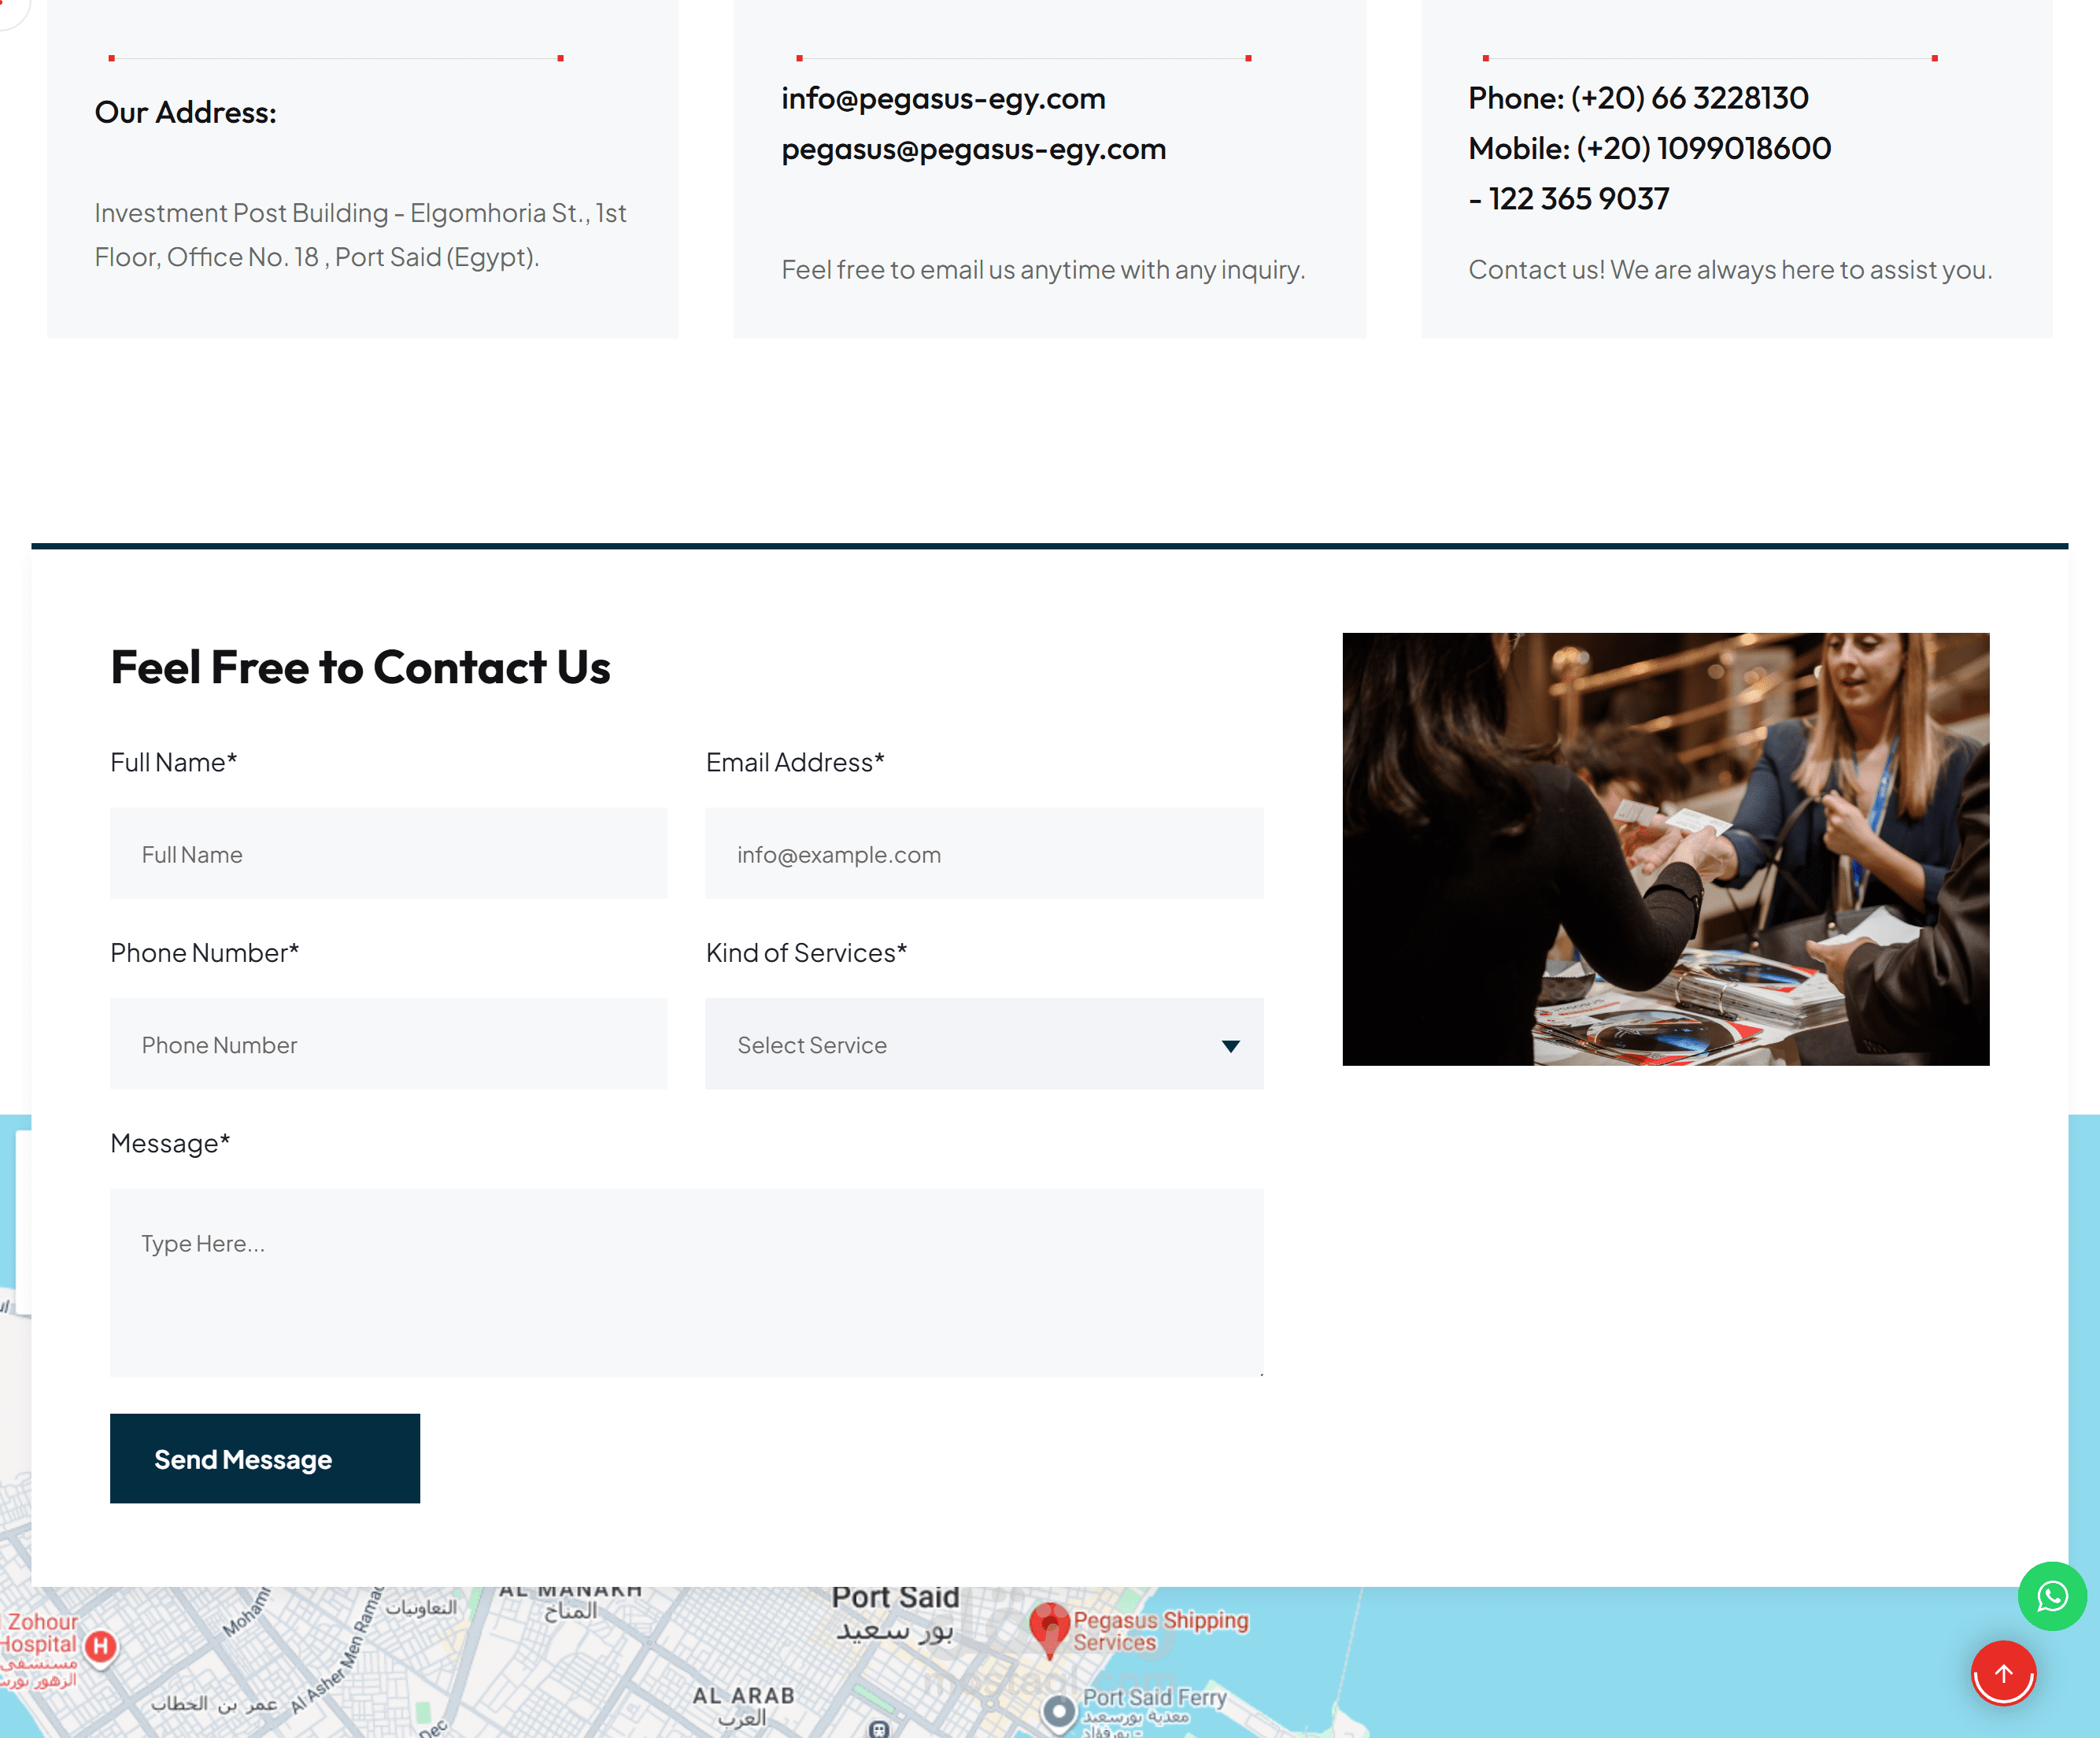Click the Message text area
Viewport: 2100px width, 1738px height.
(686, 1281)
